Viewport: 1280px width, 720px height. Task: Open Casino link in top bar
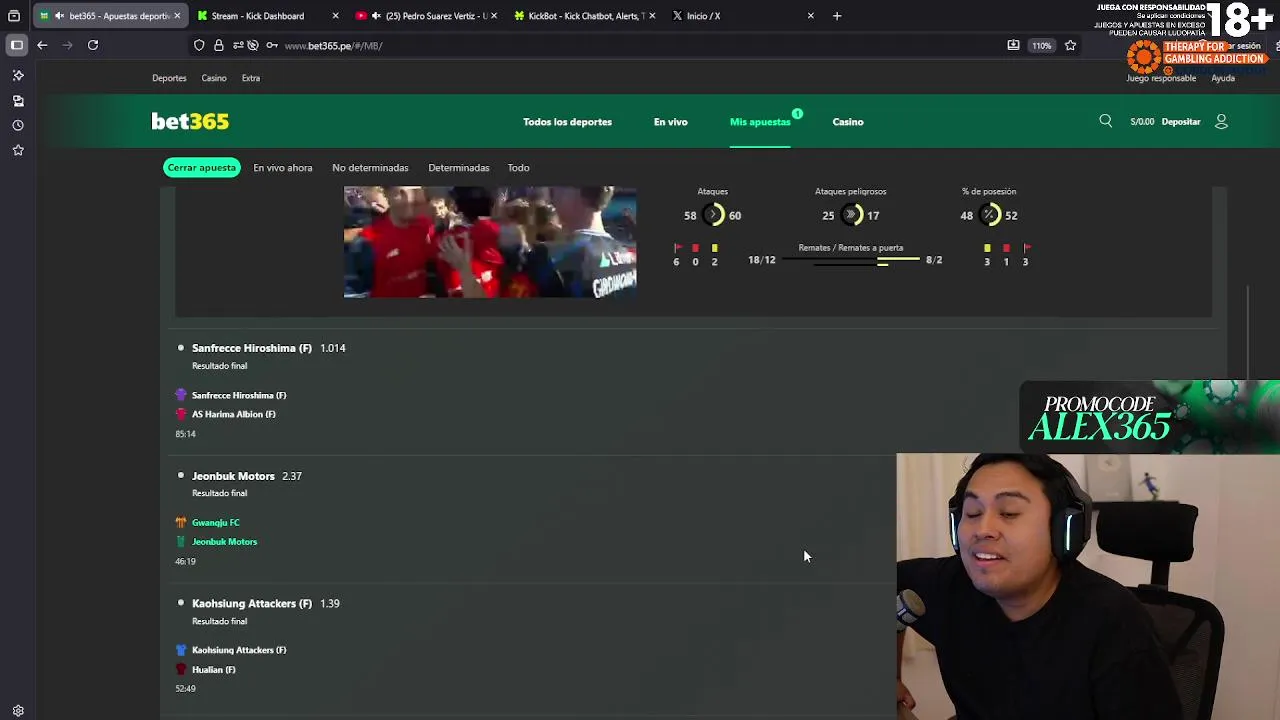(214, 78)
